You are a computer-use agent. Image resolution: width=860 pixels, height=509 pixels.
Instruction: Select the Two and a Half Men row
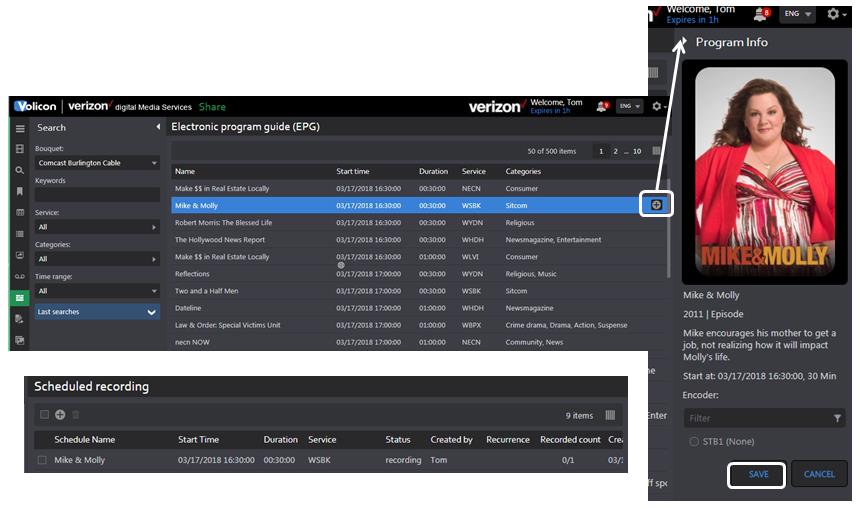419,291
